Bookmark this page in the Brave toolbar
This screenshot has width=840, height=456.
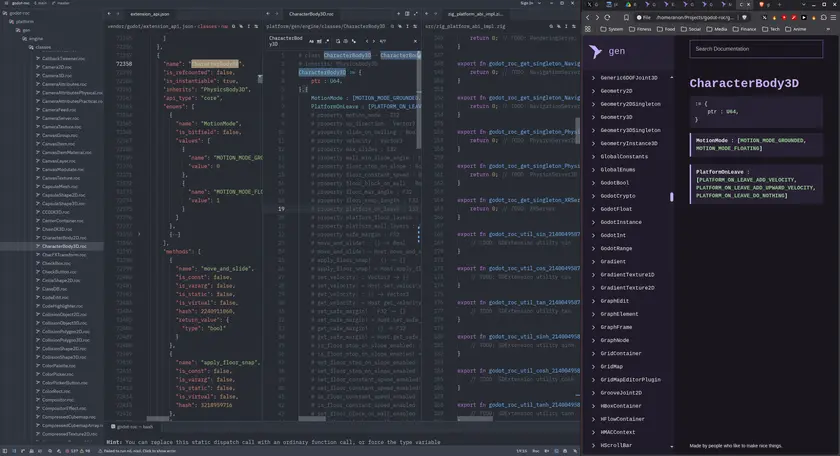[626, 17]
